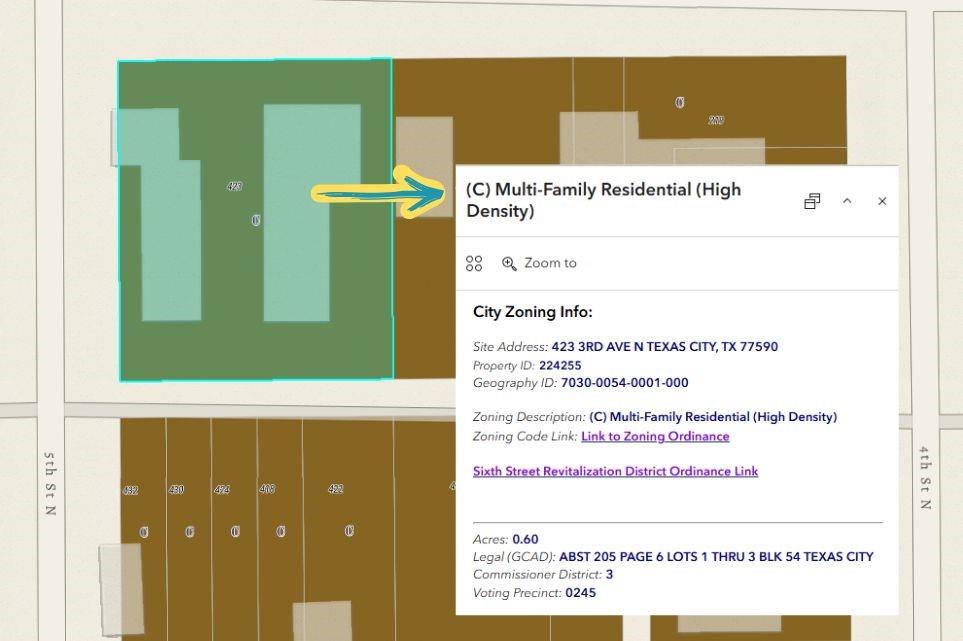963x641 pixels.
Task: Dock the zoning popup panel
Action: (812, 201)
